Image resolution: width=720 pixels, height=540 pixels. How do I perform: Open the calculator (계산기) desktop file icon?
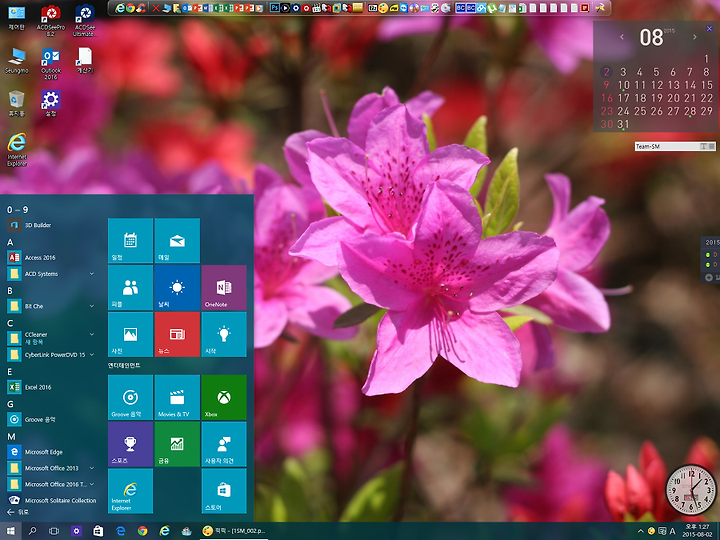pyautogui.click(x=84, y=61)
